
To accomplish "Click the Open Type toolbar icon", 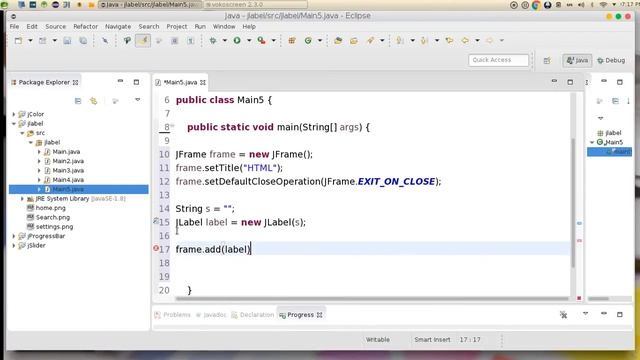I will [338, 40].
